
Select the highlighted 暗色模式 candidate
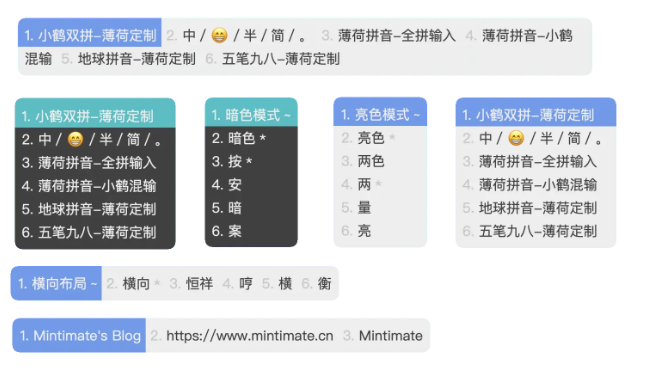click(x=251, y=112)
